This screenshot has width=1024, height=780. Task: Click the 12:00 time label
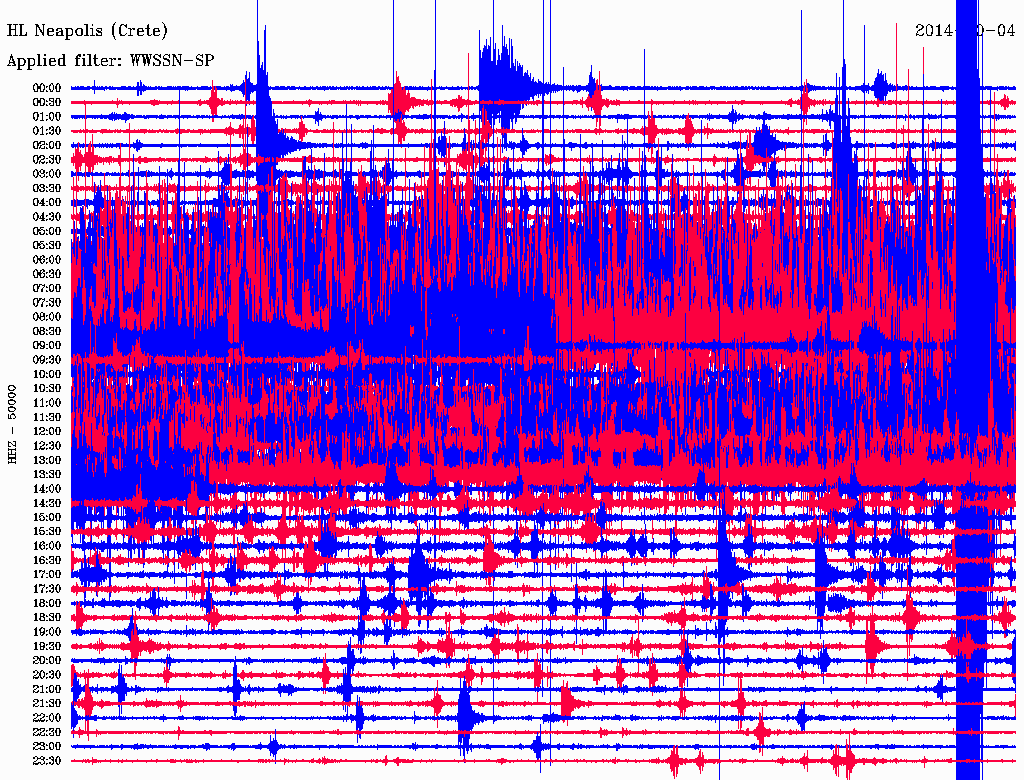click(47, 432)
